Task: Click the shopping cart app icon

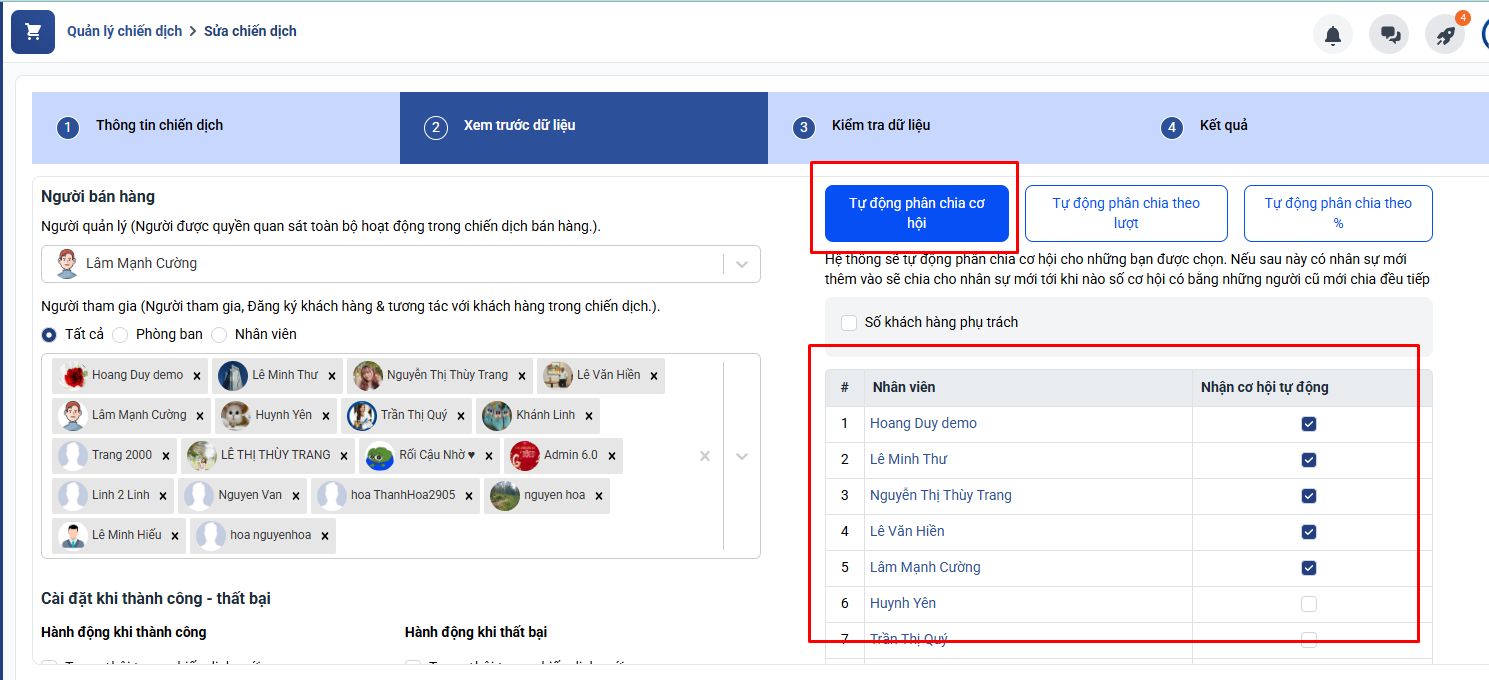Action: 33,32
